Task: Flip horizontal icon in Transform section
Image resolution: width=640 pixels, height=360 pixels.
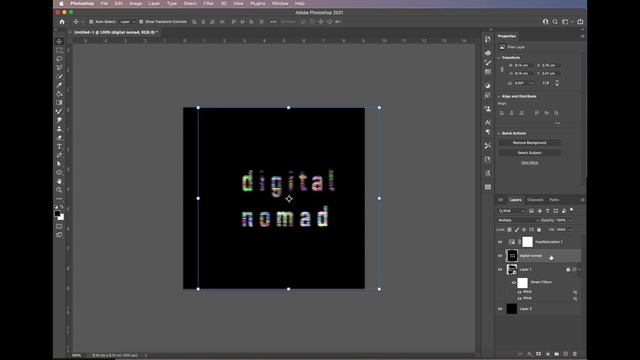Action: coord(546,83)
